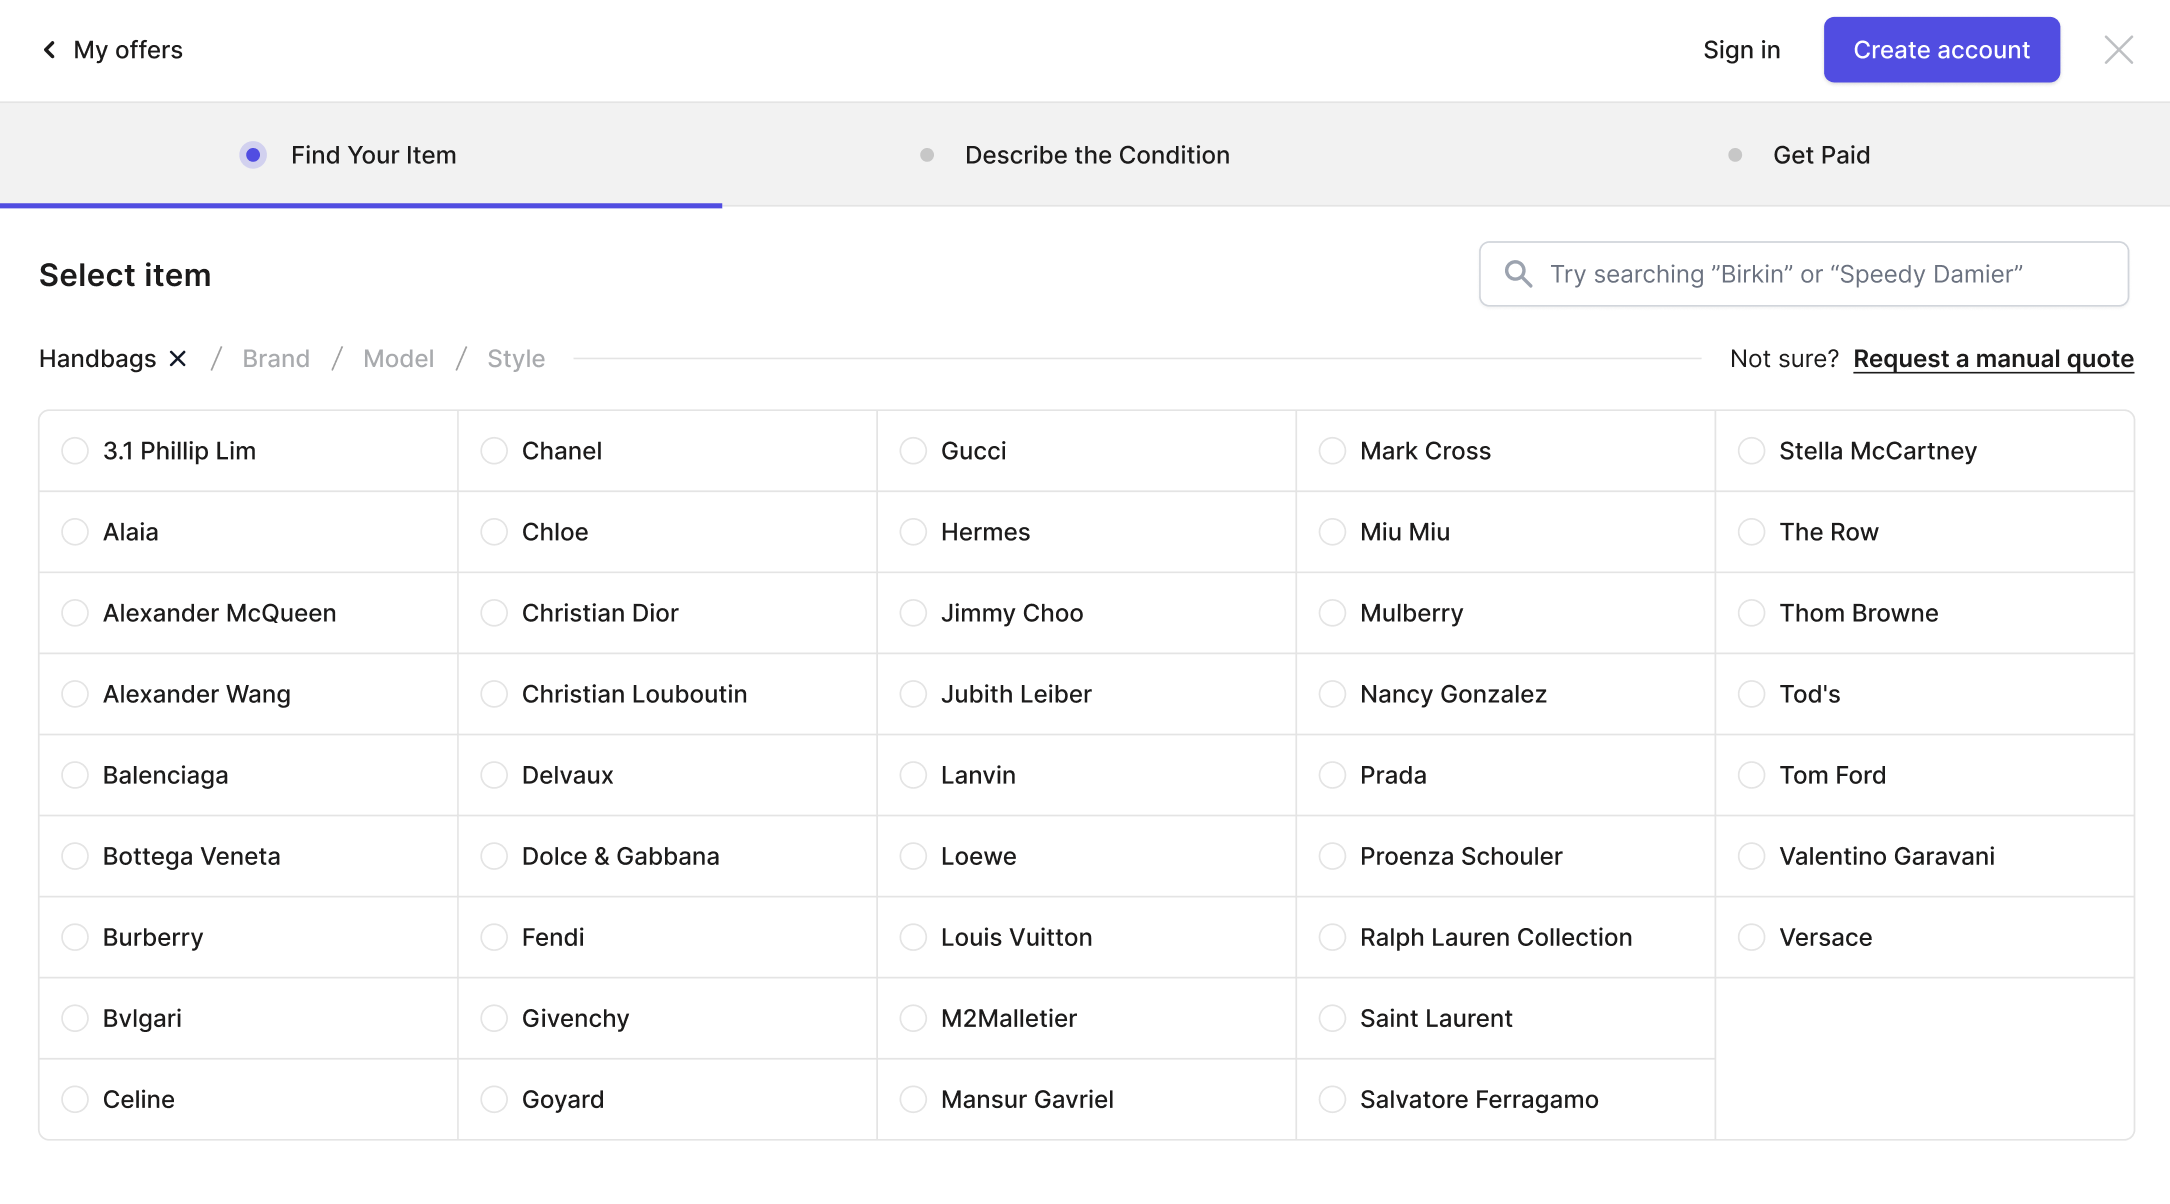The width and height of the screenshot is (2170, 1204).
Task: Close the dialog with top-right X
Action: 2118,50
